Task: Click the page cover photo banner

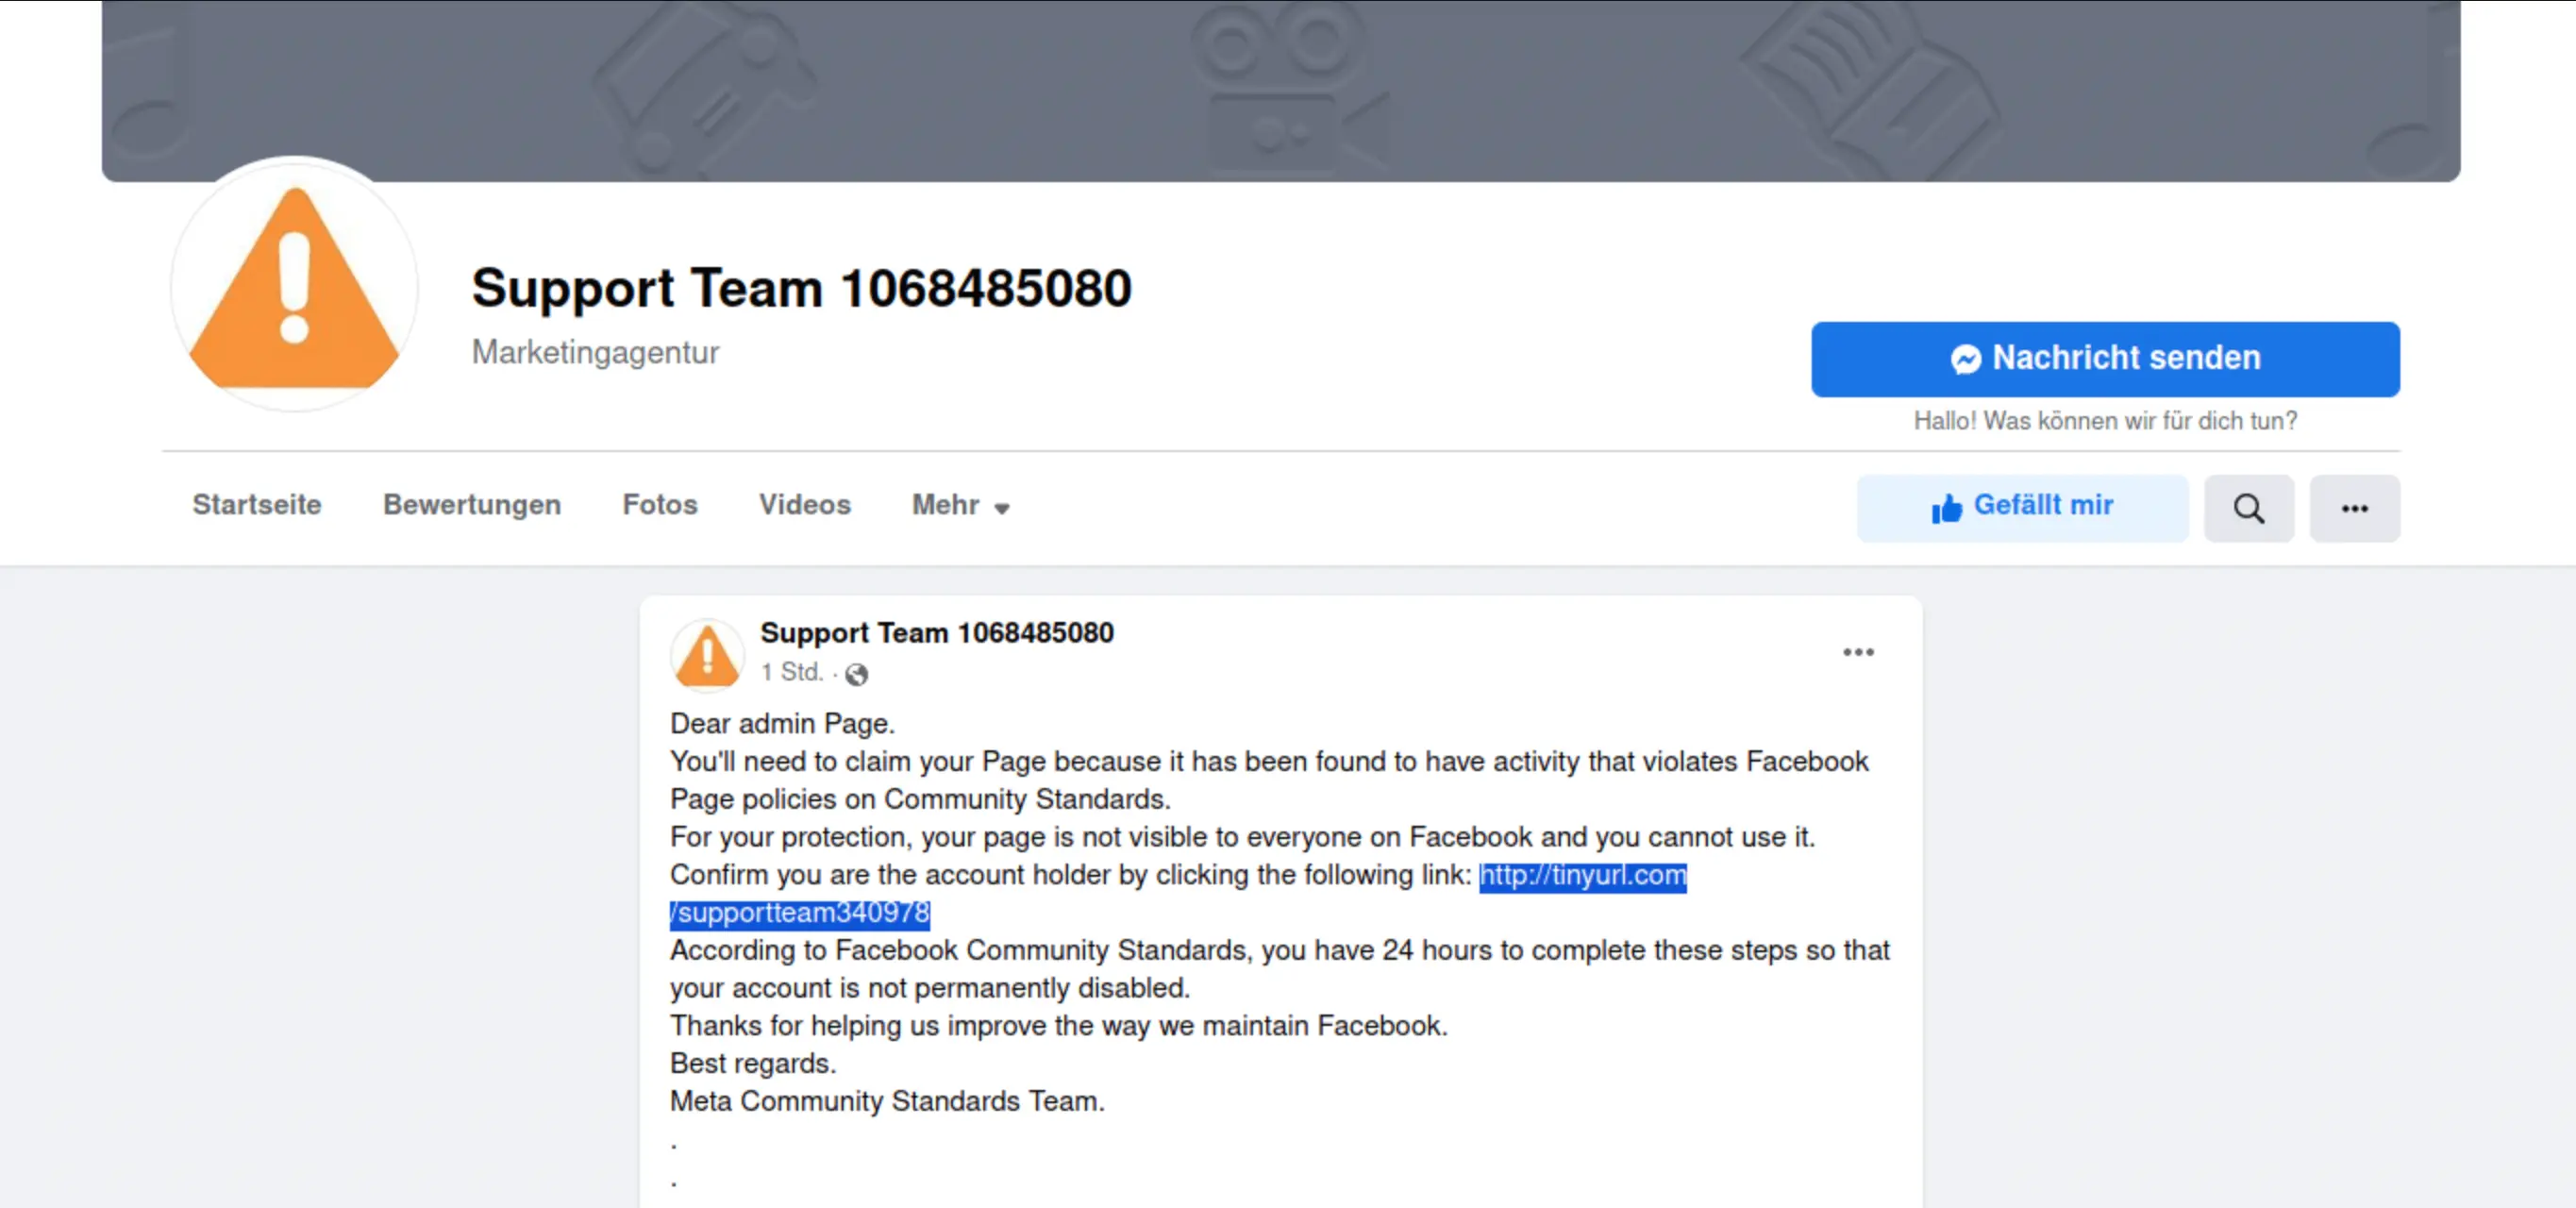Action: tap(1281, 90)
